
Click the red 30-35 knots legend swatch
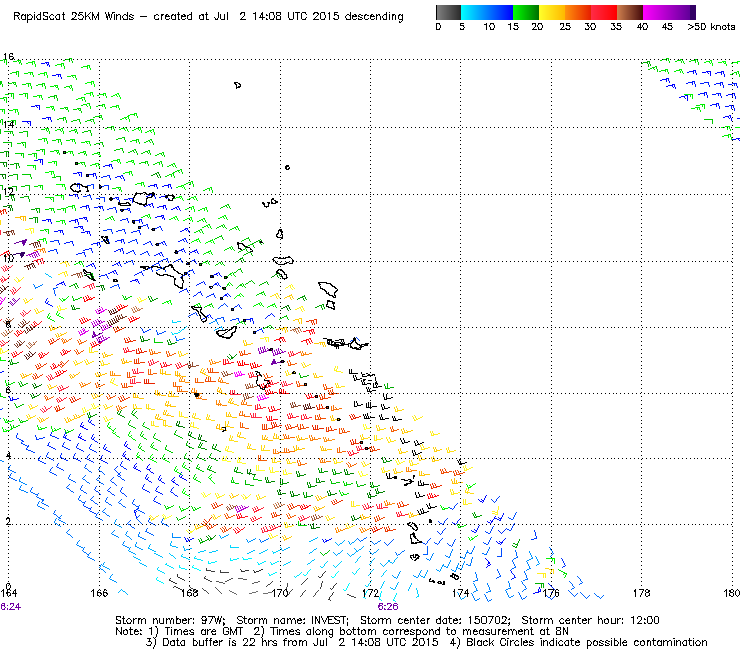604,12
